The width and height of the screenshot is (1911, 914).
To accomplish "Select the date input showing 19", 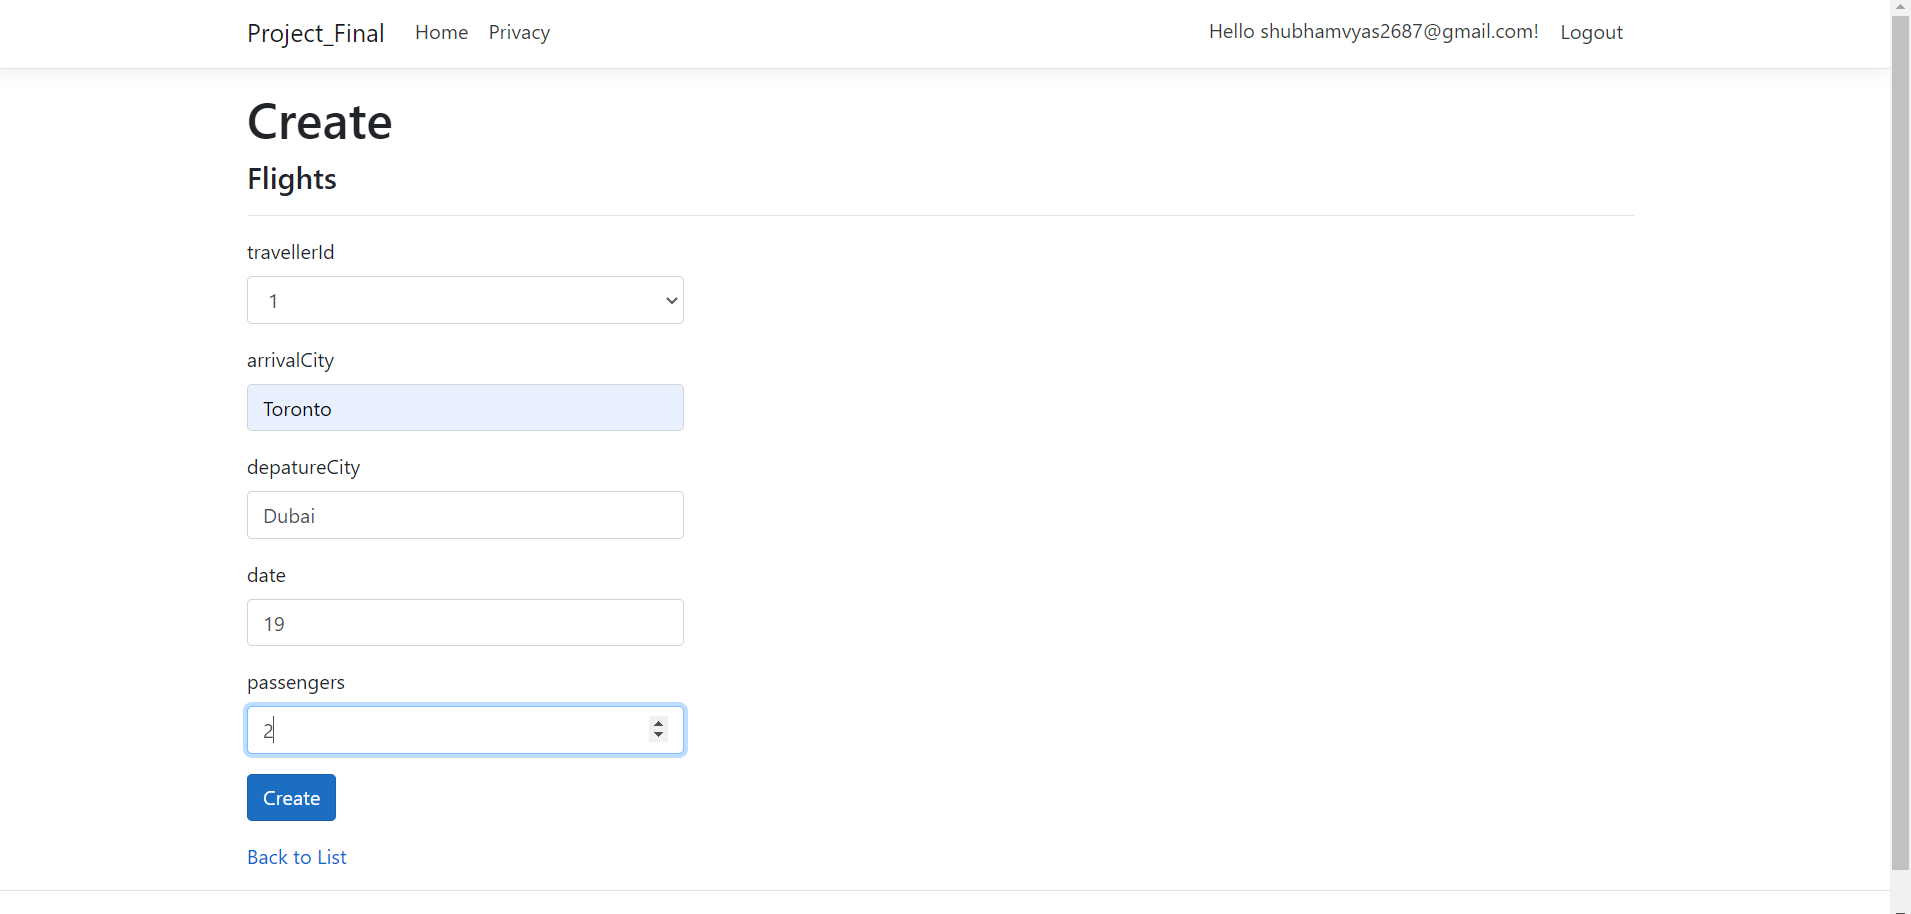I will pyautogui.click(x=465, y=623).
